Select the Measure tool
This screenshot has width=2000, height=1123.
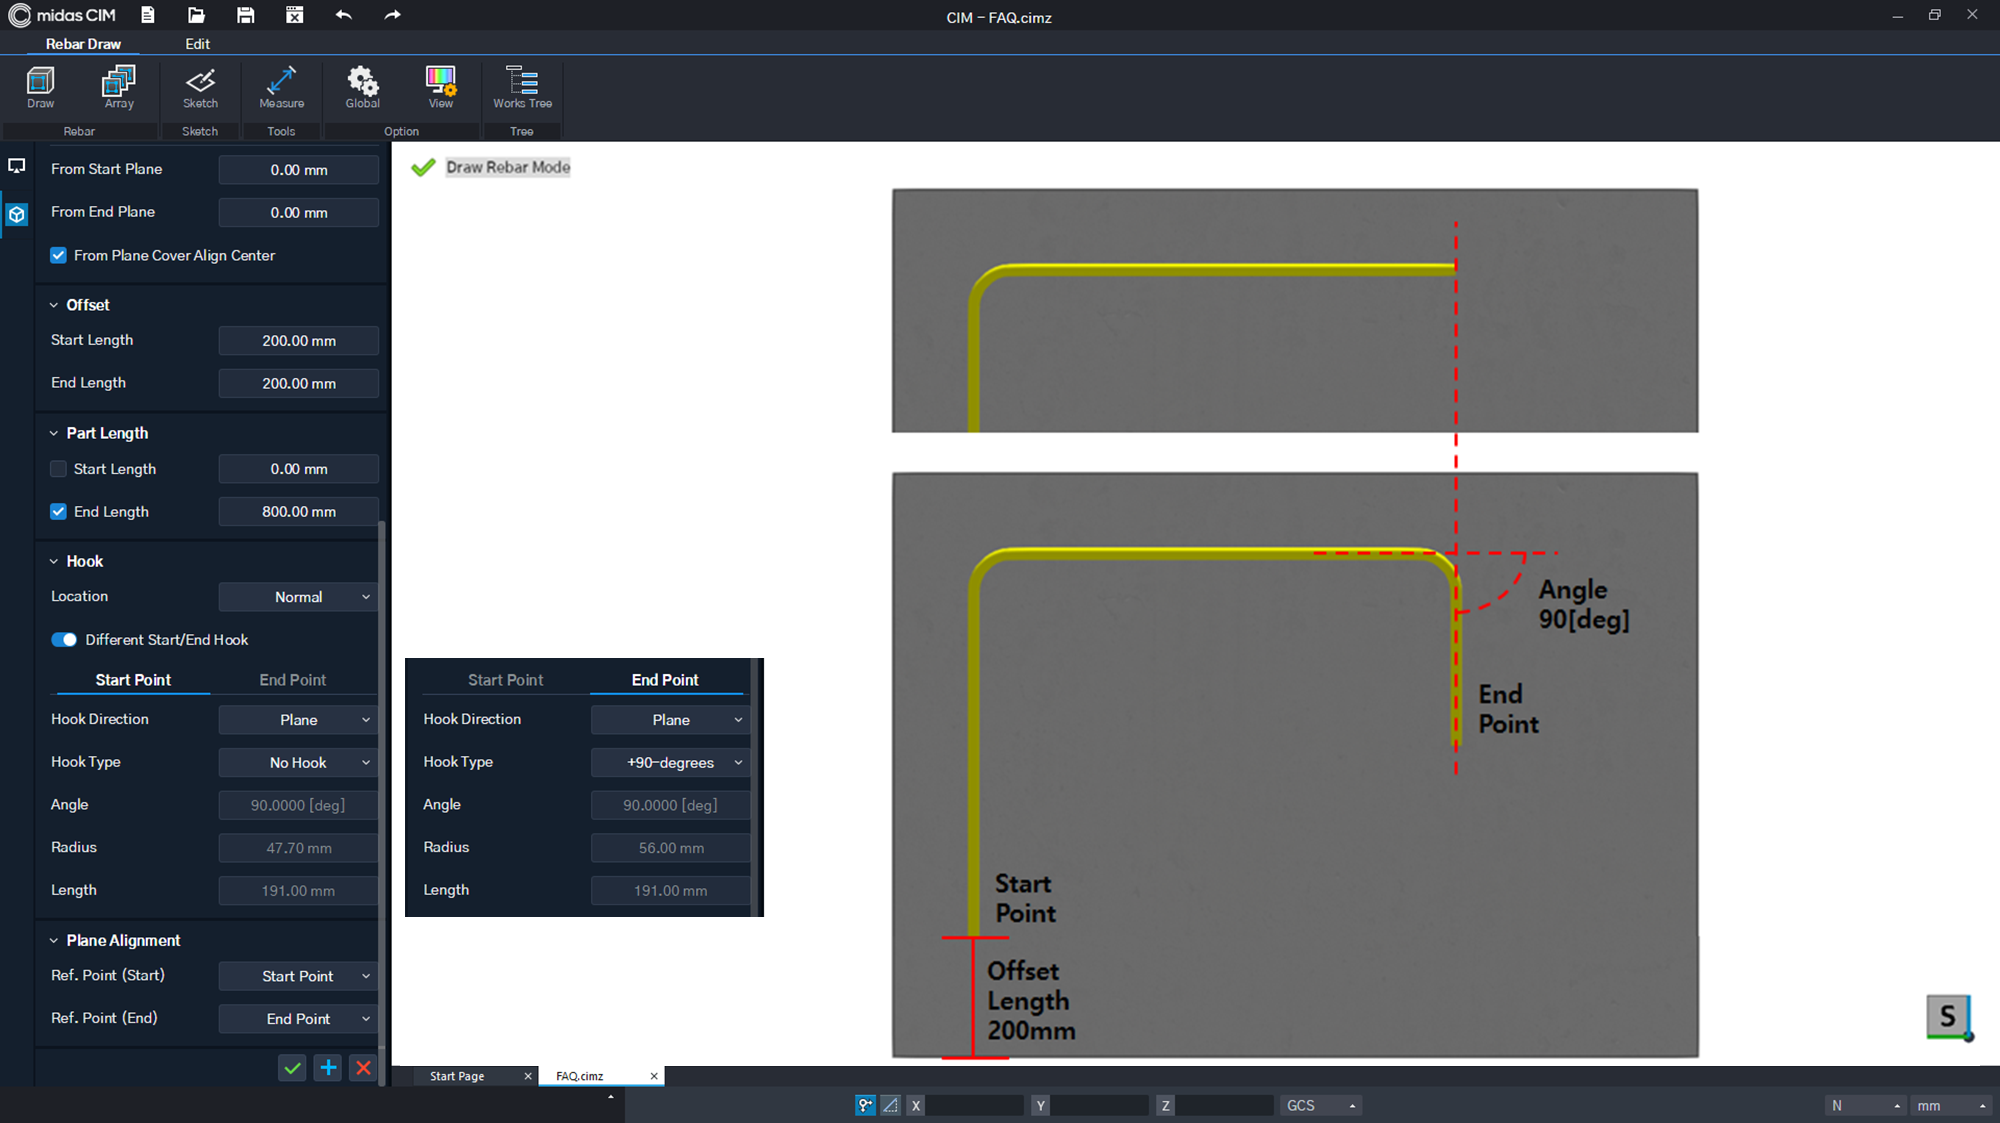click(x=282, y=87)
